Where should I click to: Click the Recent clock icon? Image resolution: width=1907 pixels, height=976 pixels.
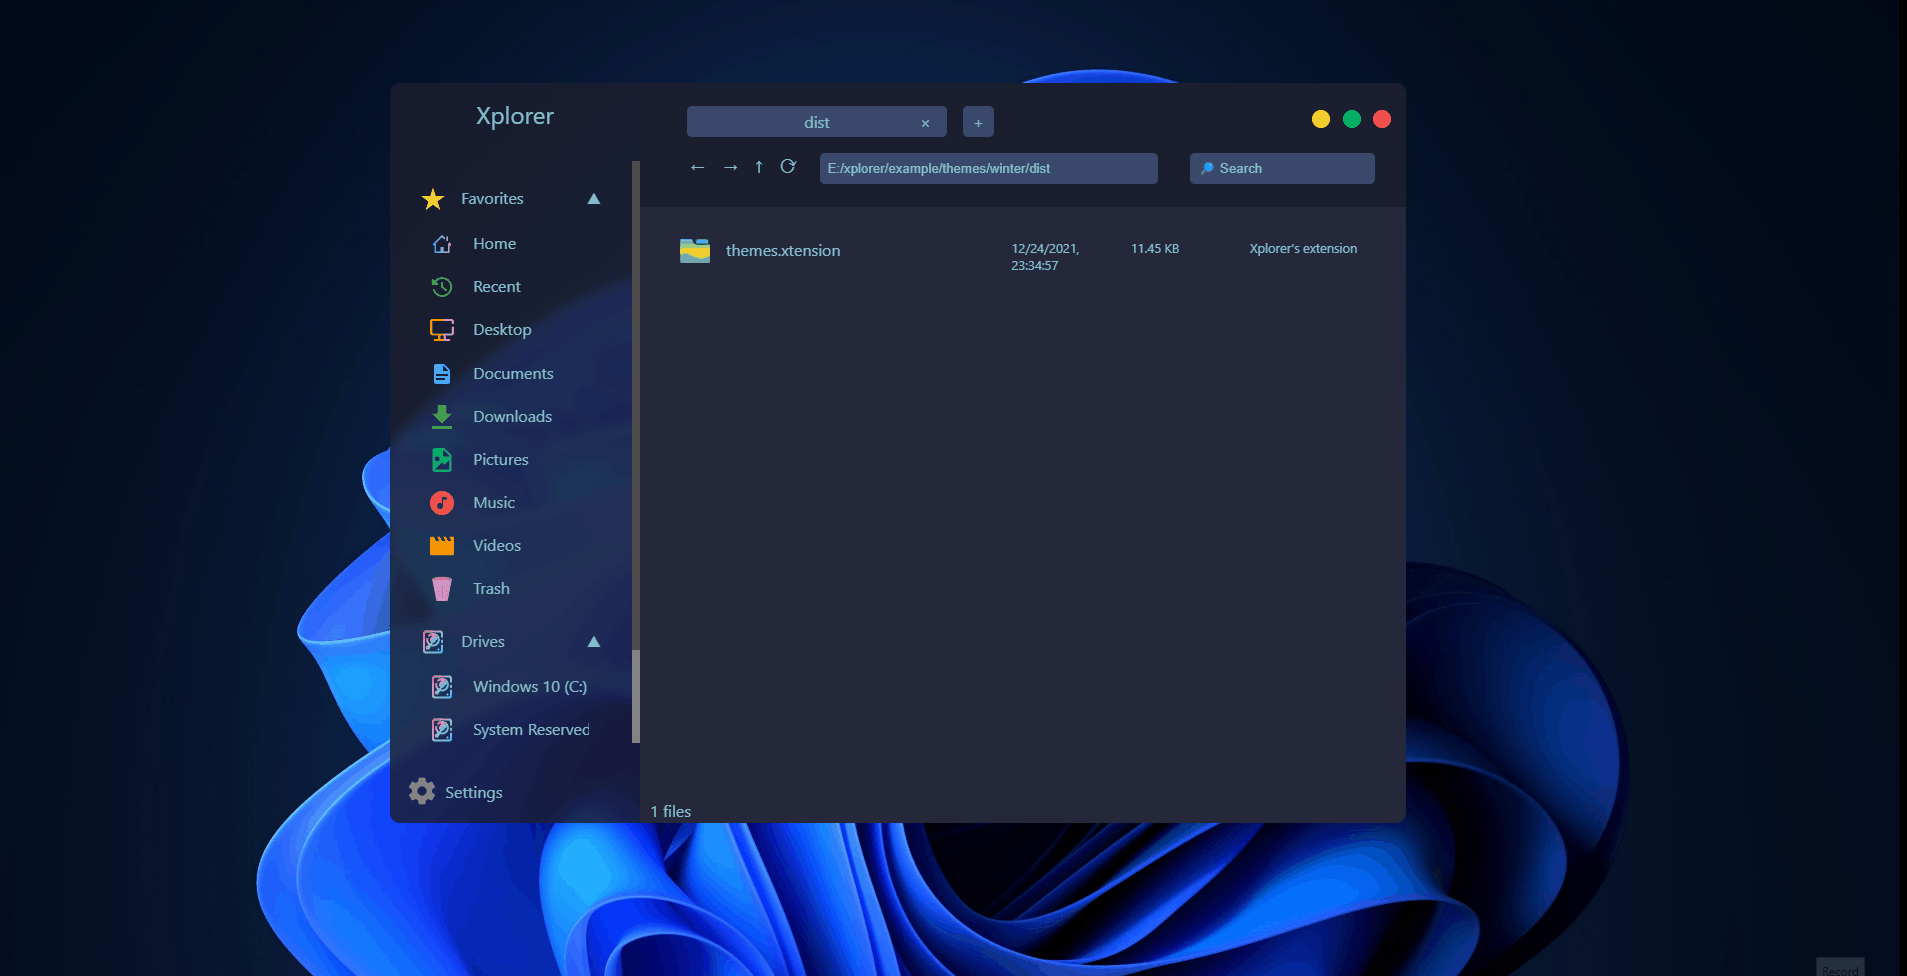[442, 287]
